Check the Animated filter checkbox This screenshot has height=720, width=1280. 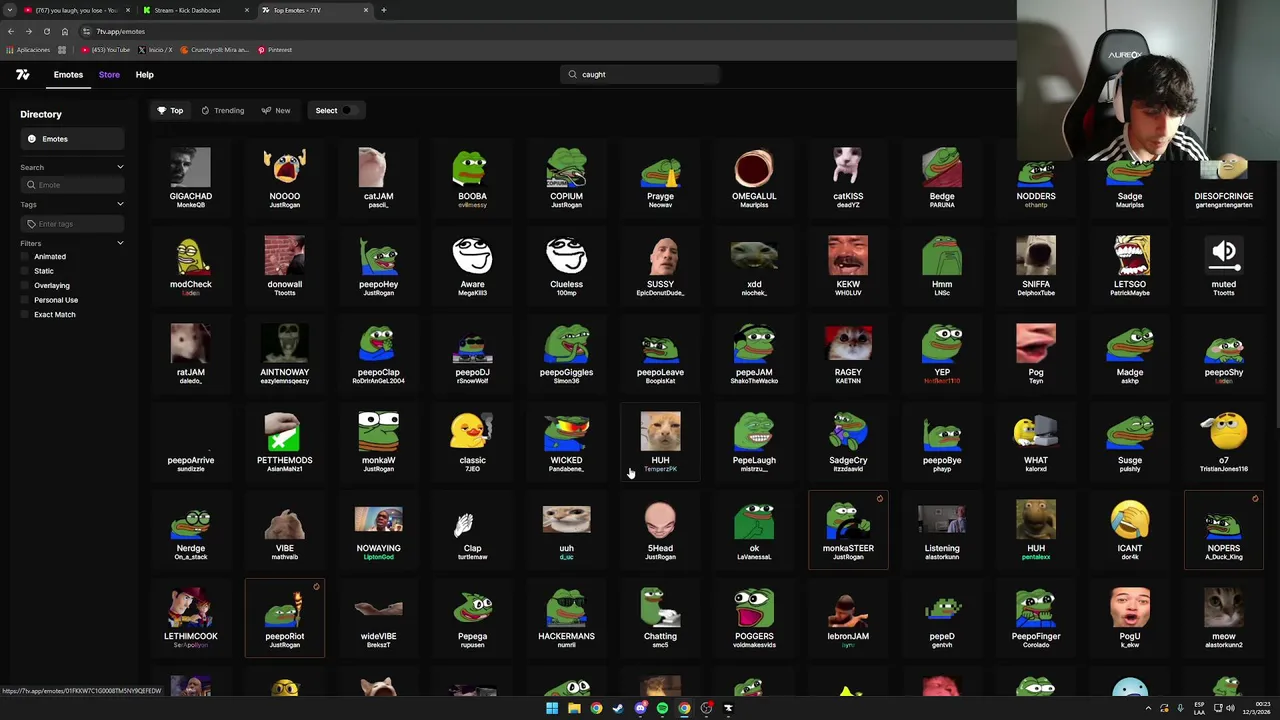(x=25, y=256)
